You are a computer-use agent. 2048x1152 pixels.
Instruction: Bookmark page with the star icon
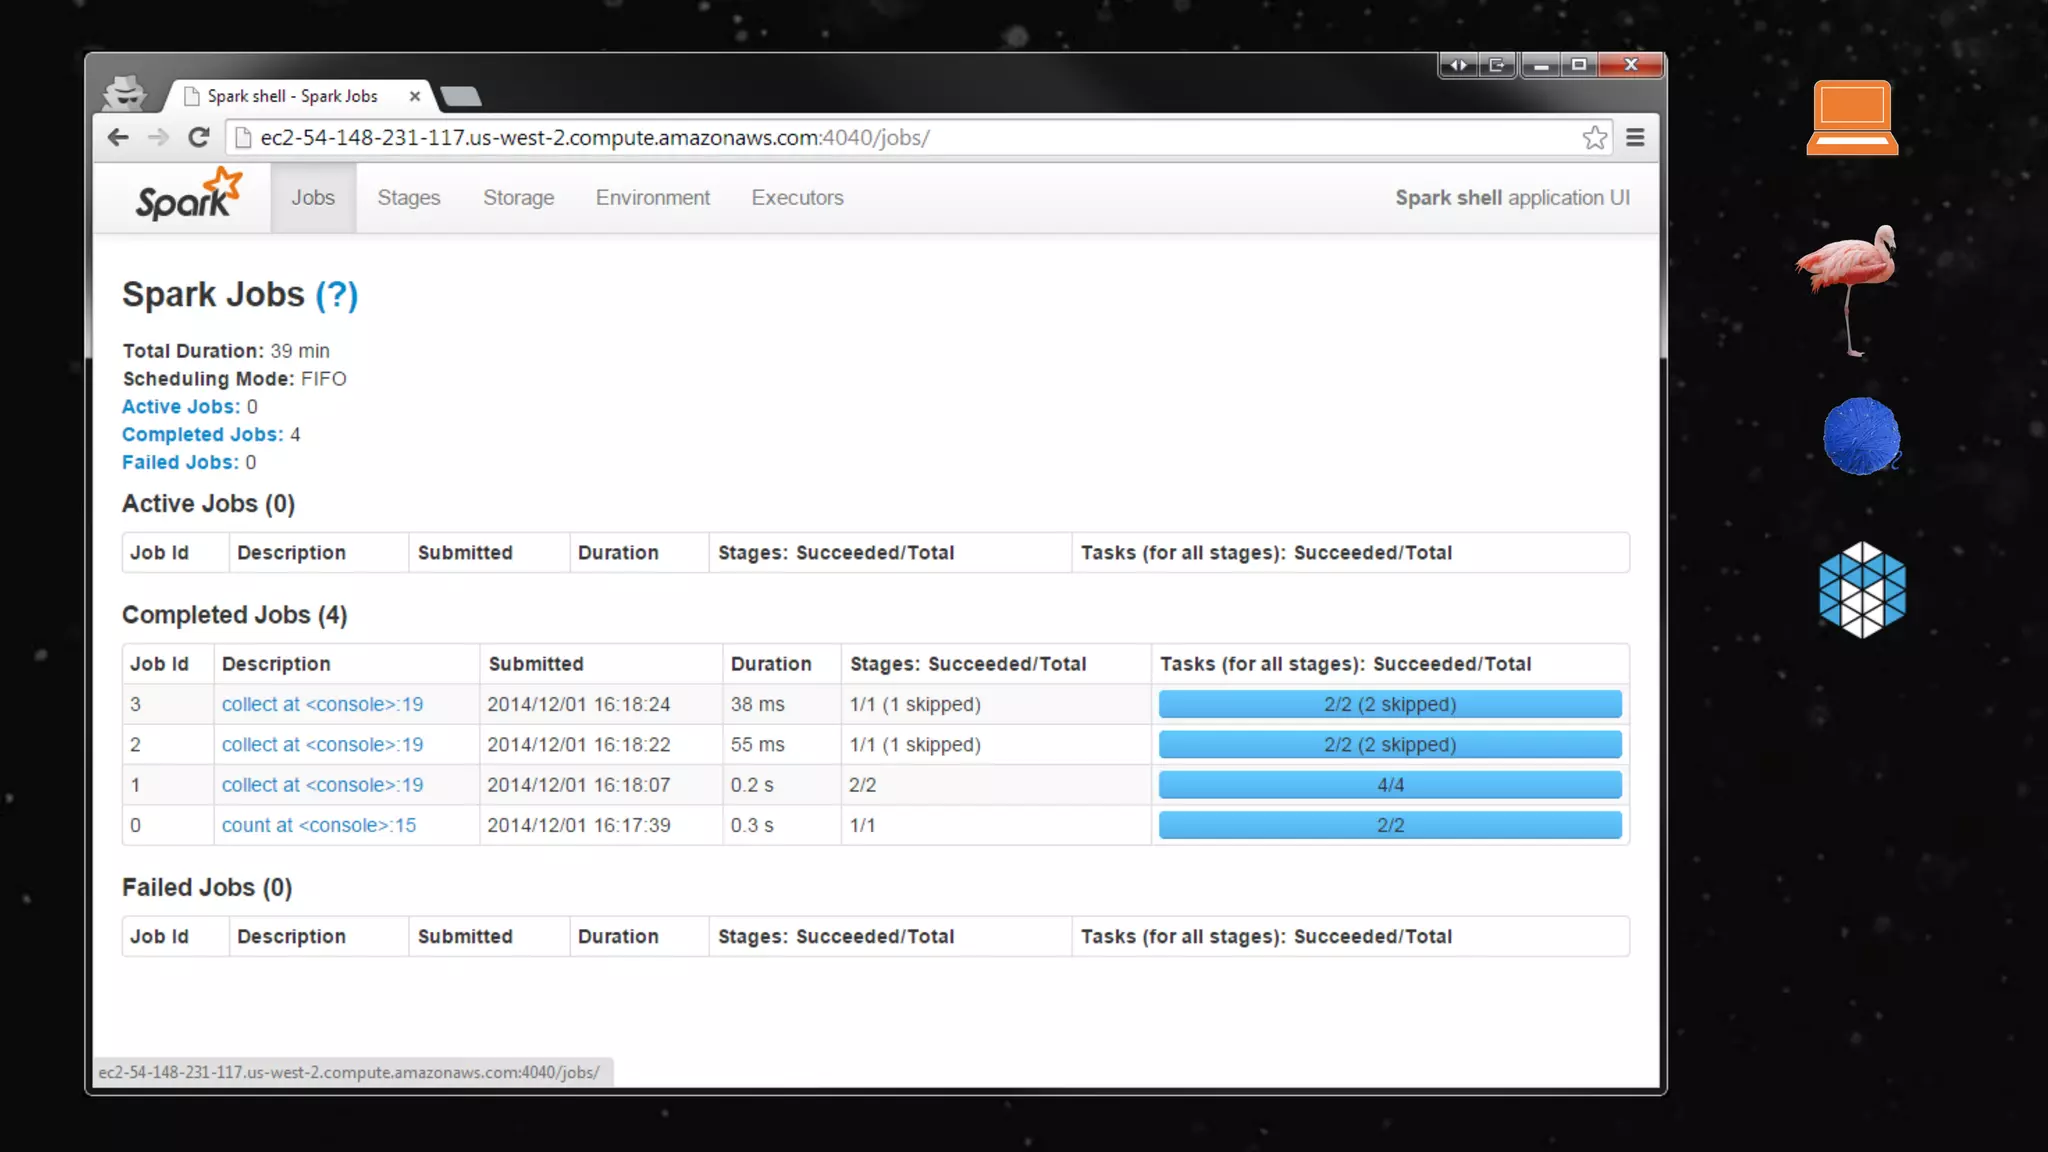[1594, 138]
